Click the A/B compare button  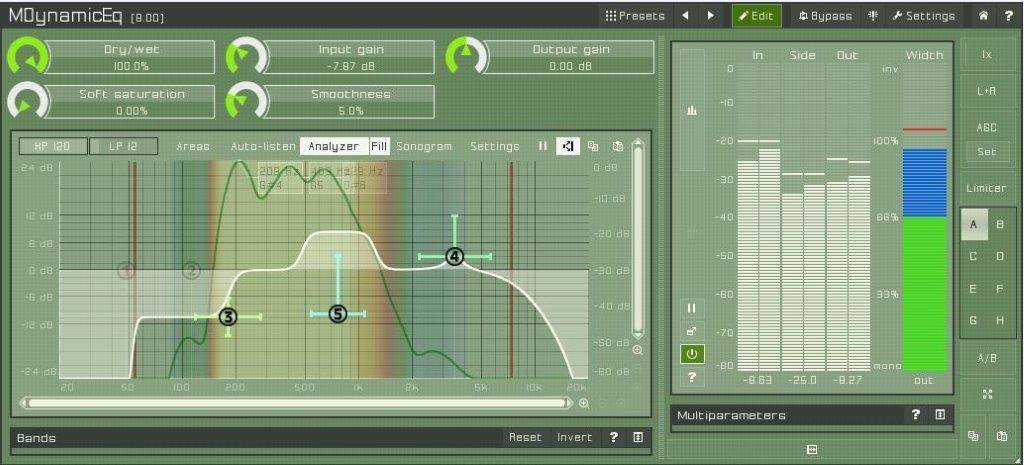point(987,359)
